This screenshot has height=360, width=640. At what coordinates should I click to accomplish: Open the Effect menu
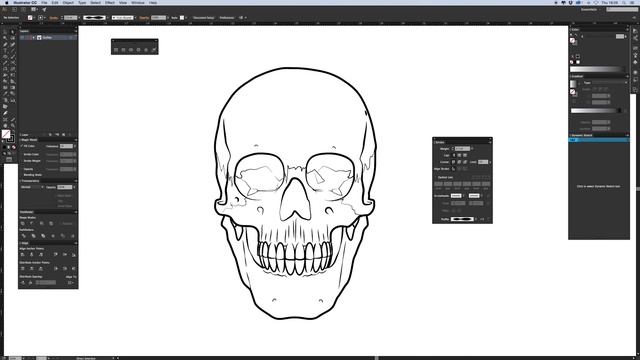pyautogui.click(x=110, y=2)
